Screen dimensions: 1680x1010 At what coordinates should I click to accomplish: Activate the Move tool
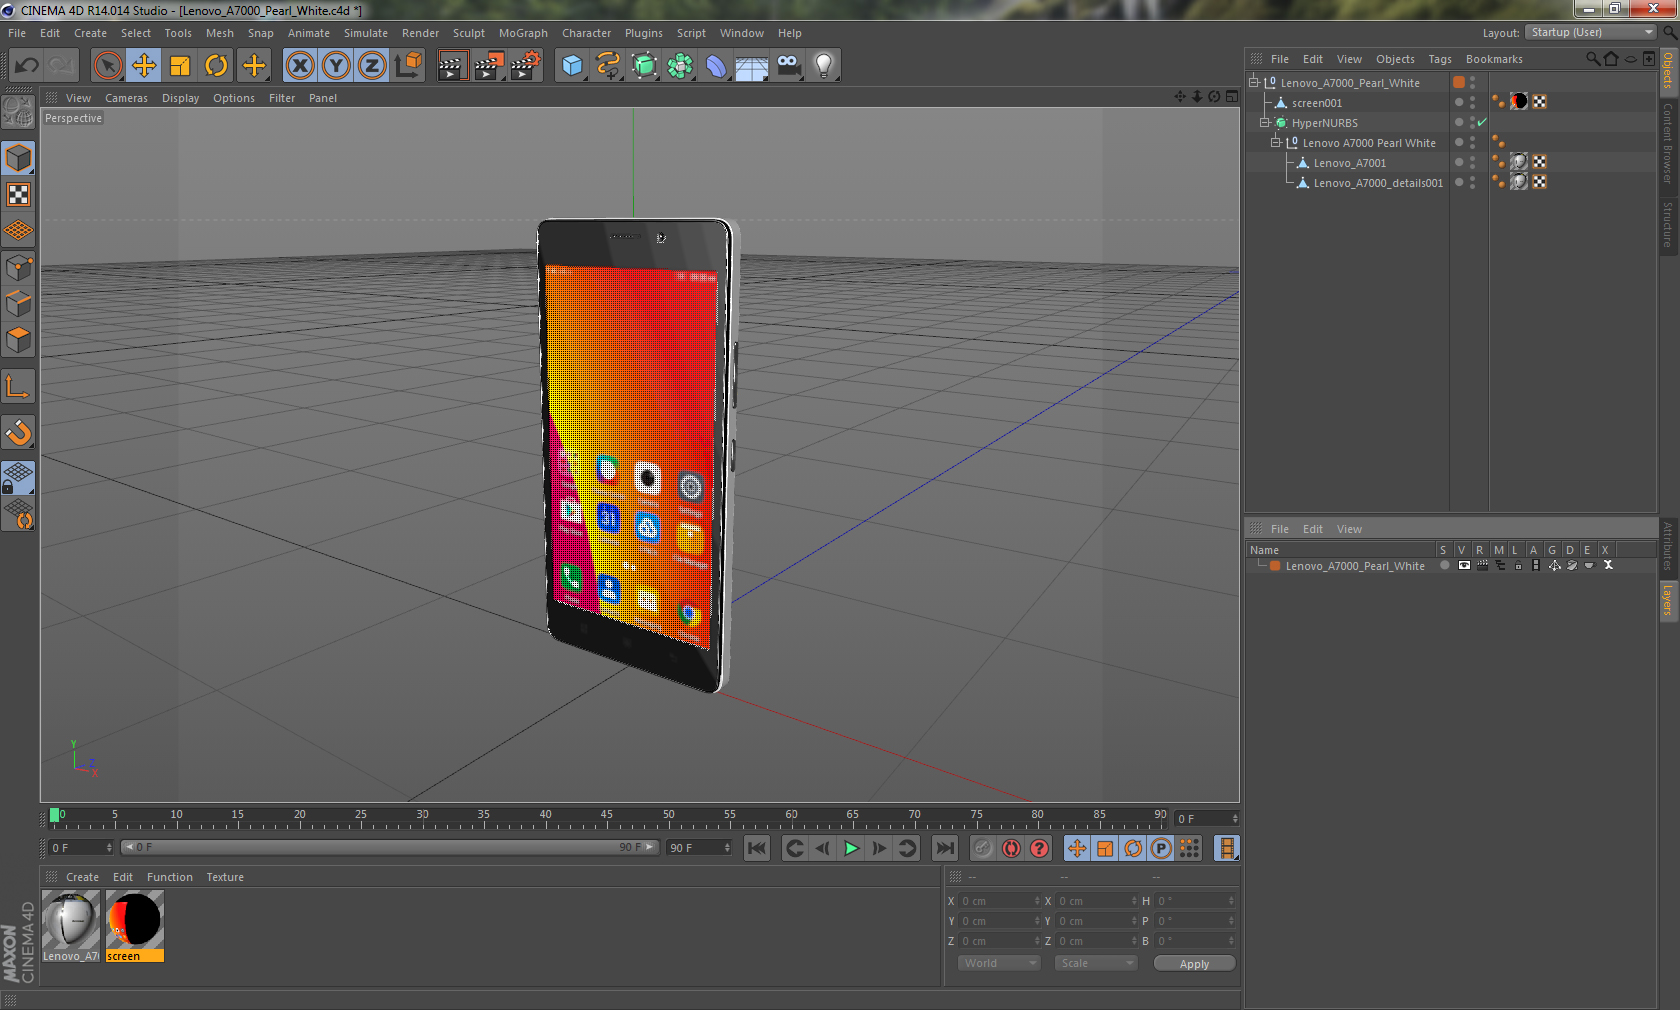(x=144, y=66)
